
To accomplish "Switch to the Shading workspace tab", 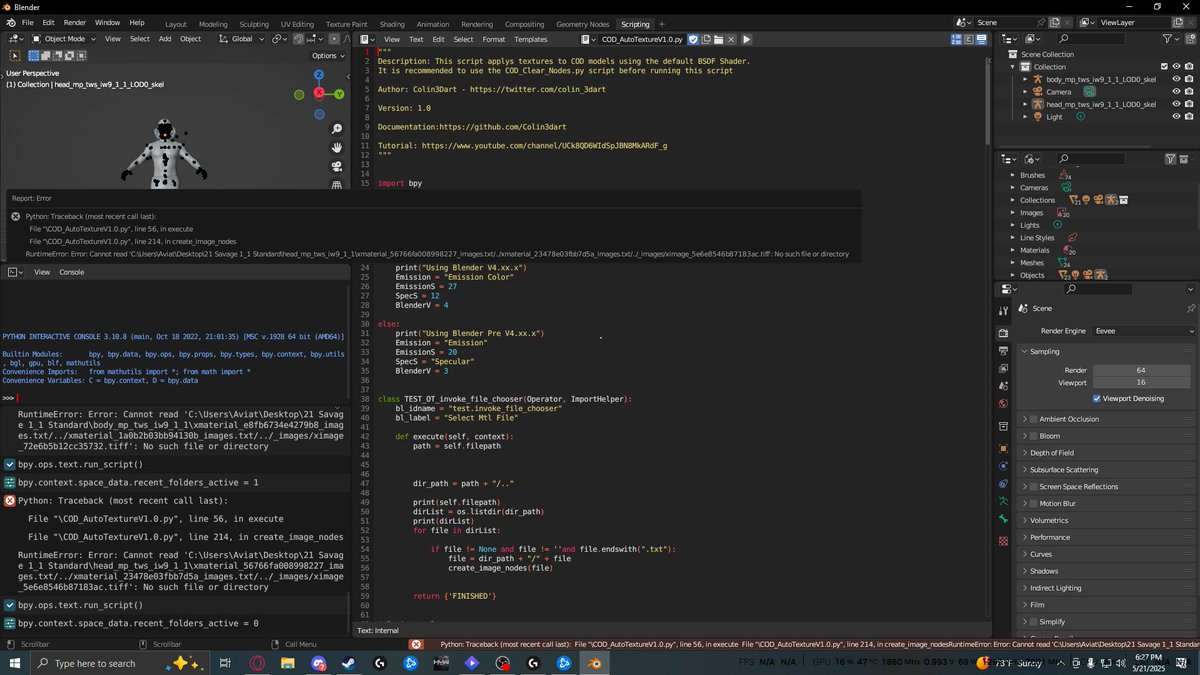I will click(392, 24).
